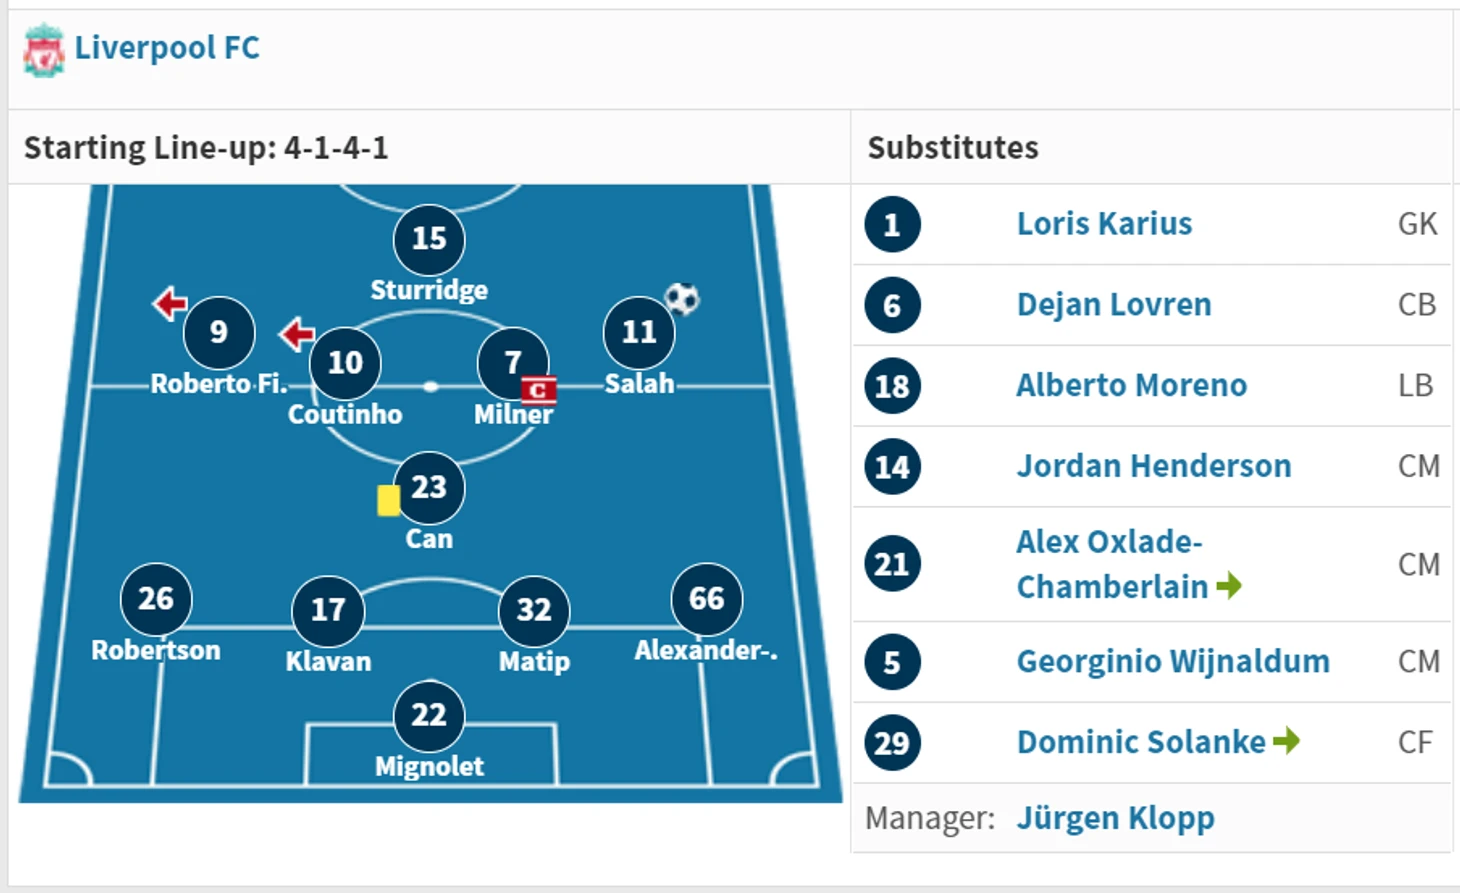
Task: Select number 26 Robertson's marker on the pitch
Action: (156, 599)
